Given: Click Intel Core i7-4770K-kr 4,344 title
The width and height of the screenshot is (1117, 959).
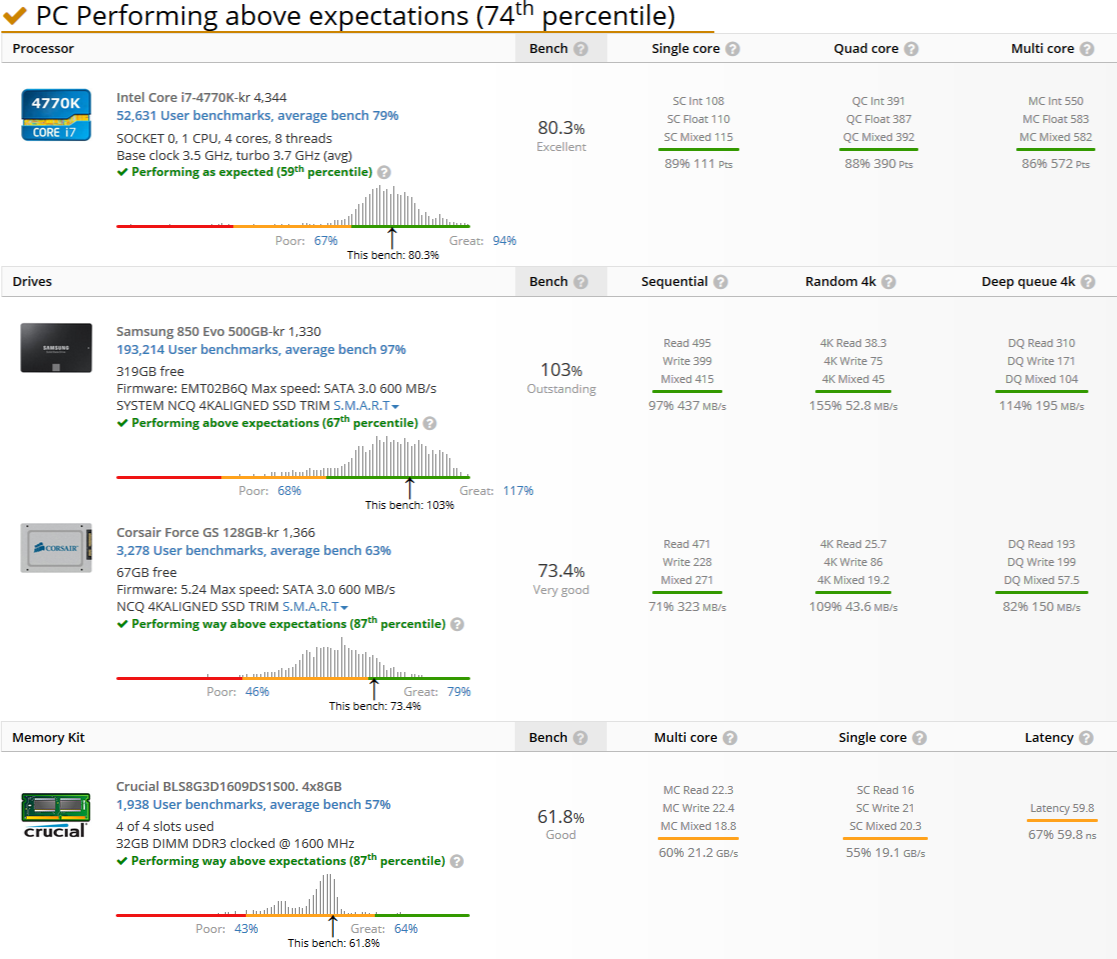Looking at the screenshot, I should 202,98.
